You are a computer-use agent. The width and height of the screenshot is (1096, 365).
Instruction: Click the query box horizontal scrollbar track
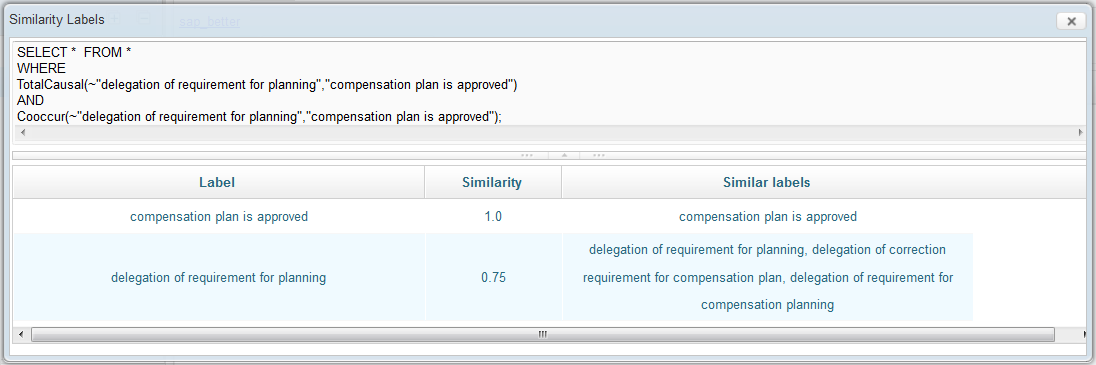(x=551, y=132)
